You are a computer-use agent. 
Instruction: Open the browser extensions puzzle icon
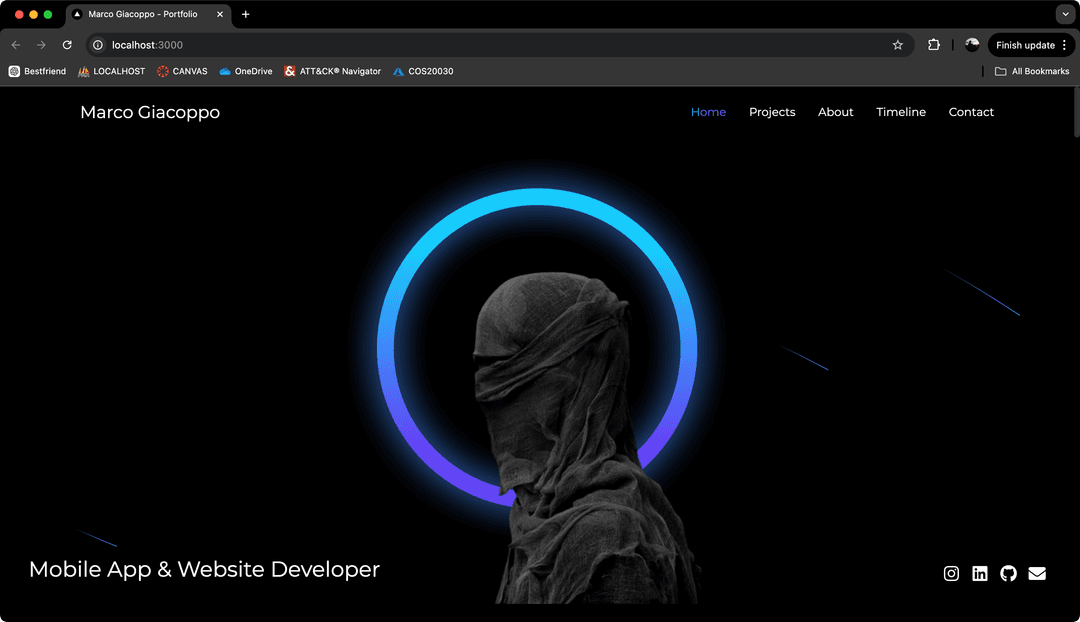[934, 45]
